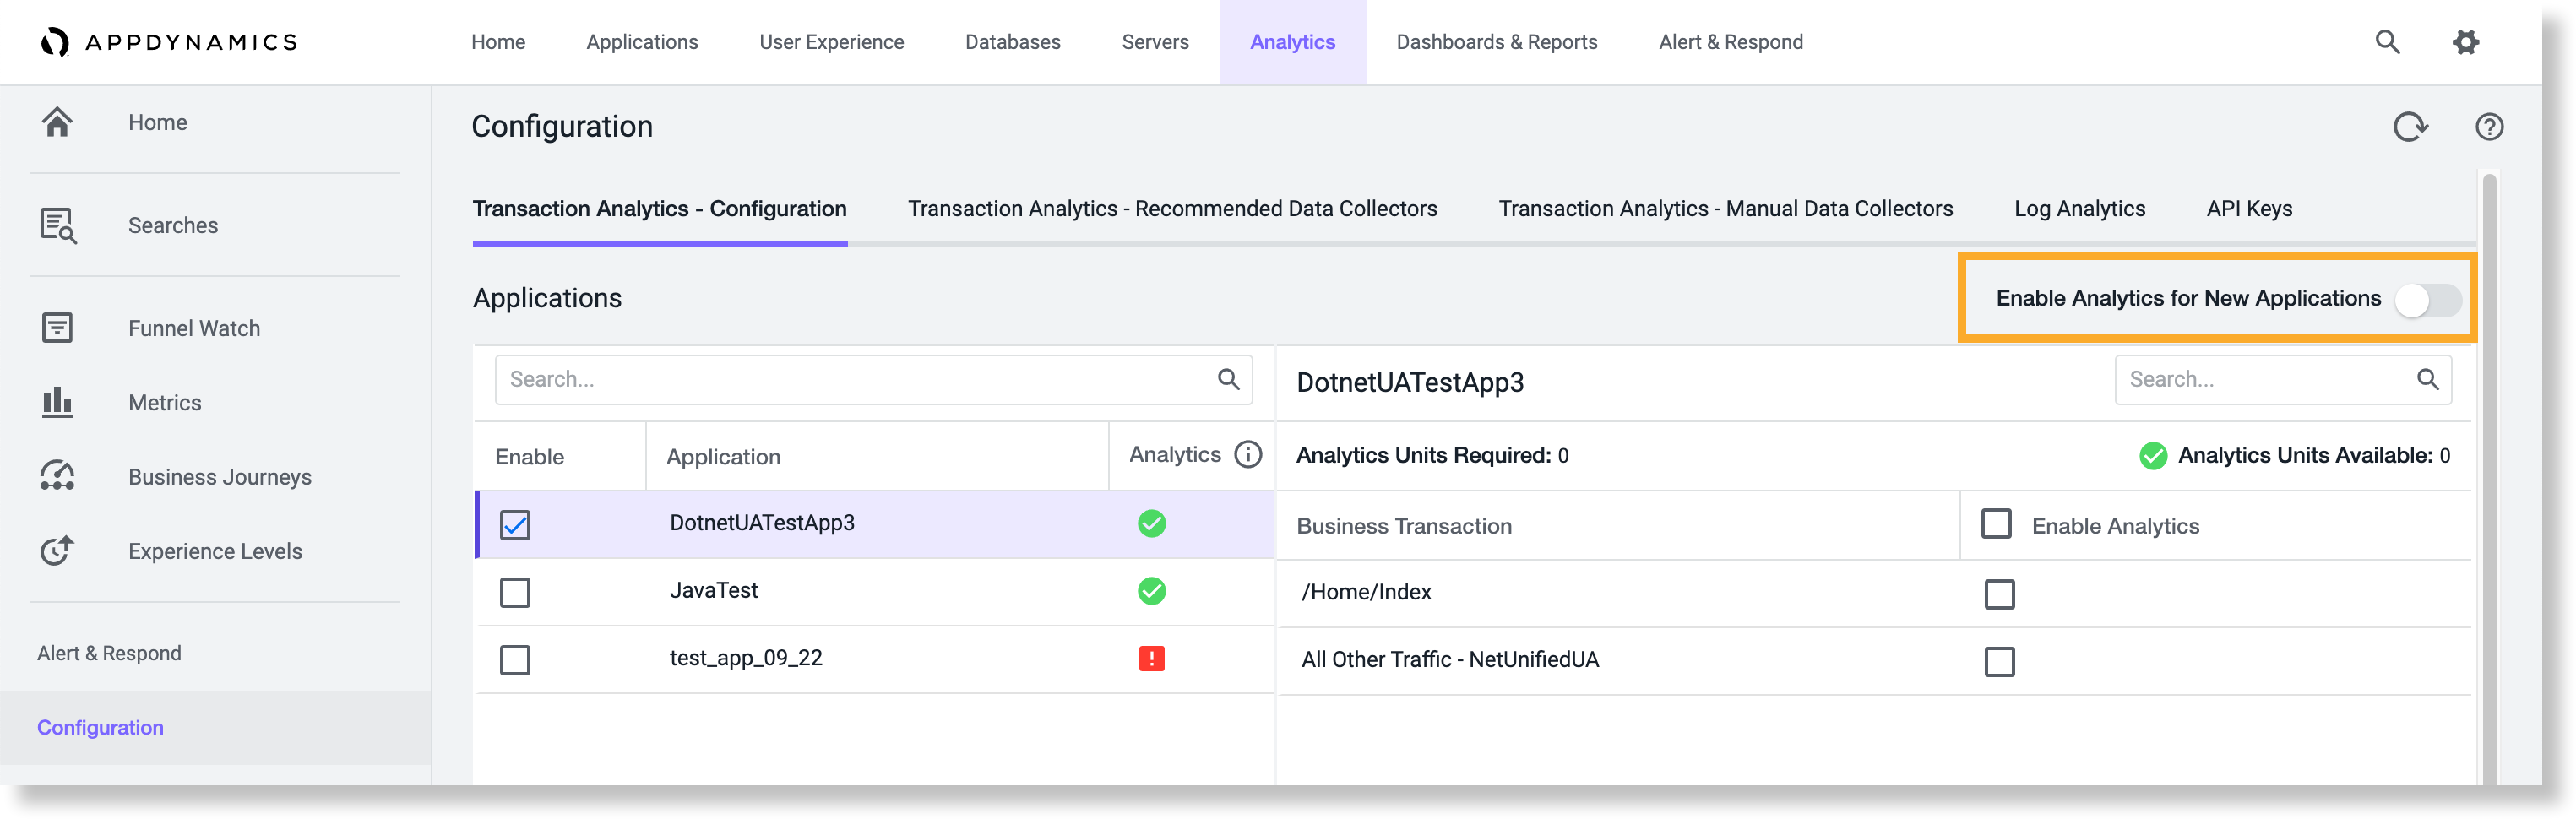Open the search magnifier in top bar

click(2387, 42)
